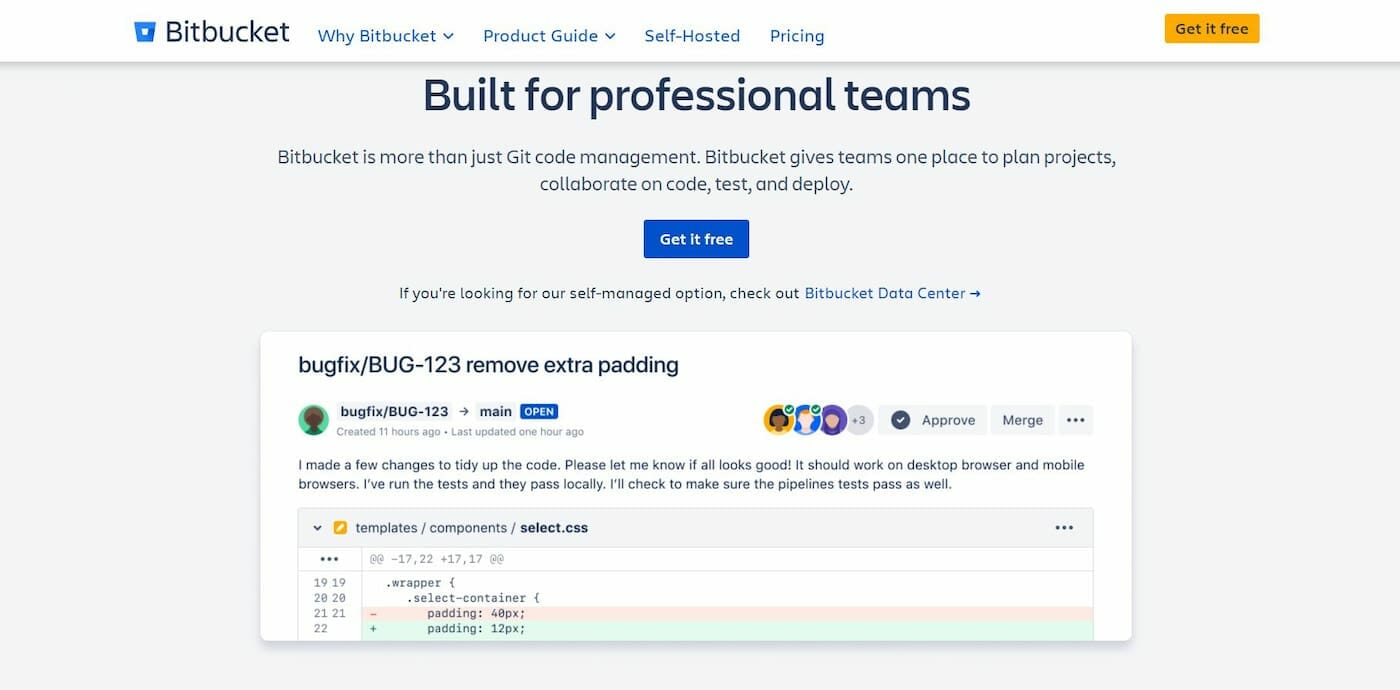Follow the Bitbucket Data Center link

click(x=892, y=293)
